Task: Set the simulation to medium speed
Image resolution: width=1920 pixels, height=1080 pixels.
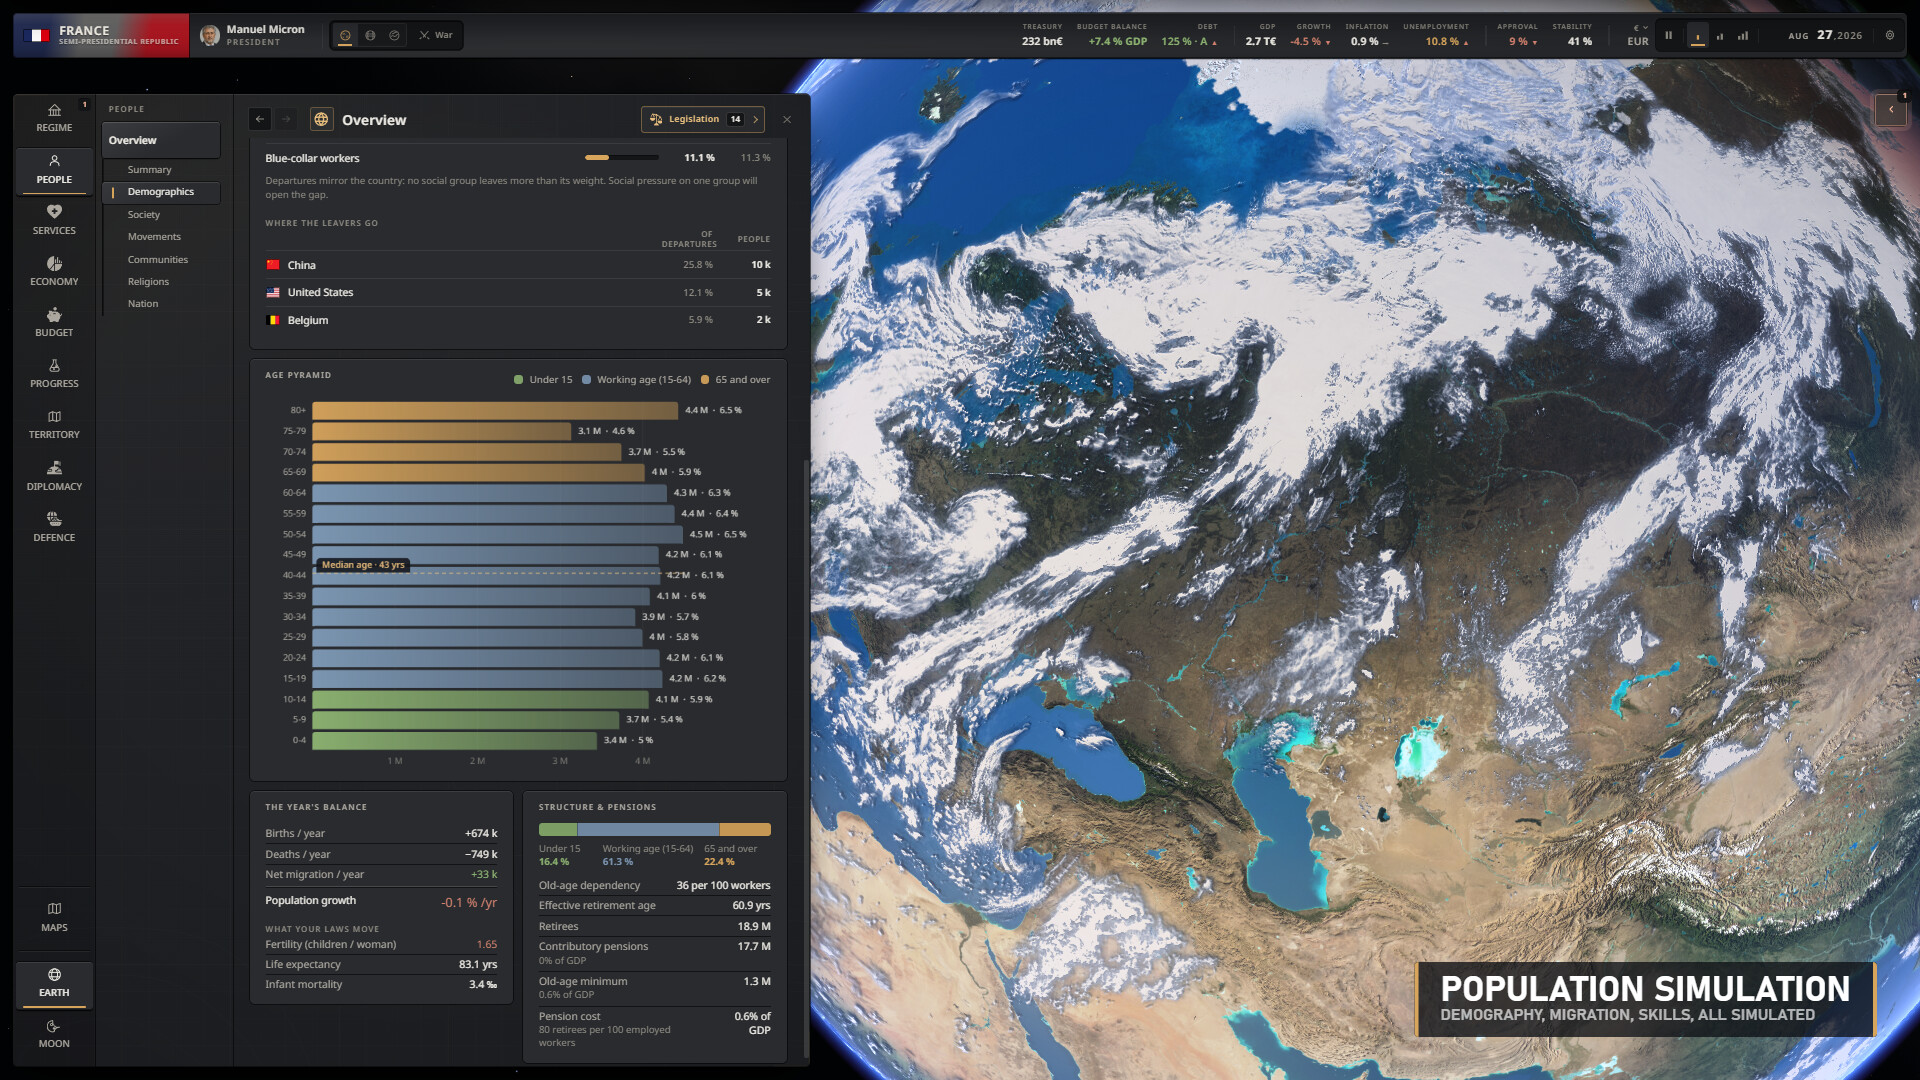Action: pyautogui.click(x=1720, y=35)
